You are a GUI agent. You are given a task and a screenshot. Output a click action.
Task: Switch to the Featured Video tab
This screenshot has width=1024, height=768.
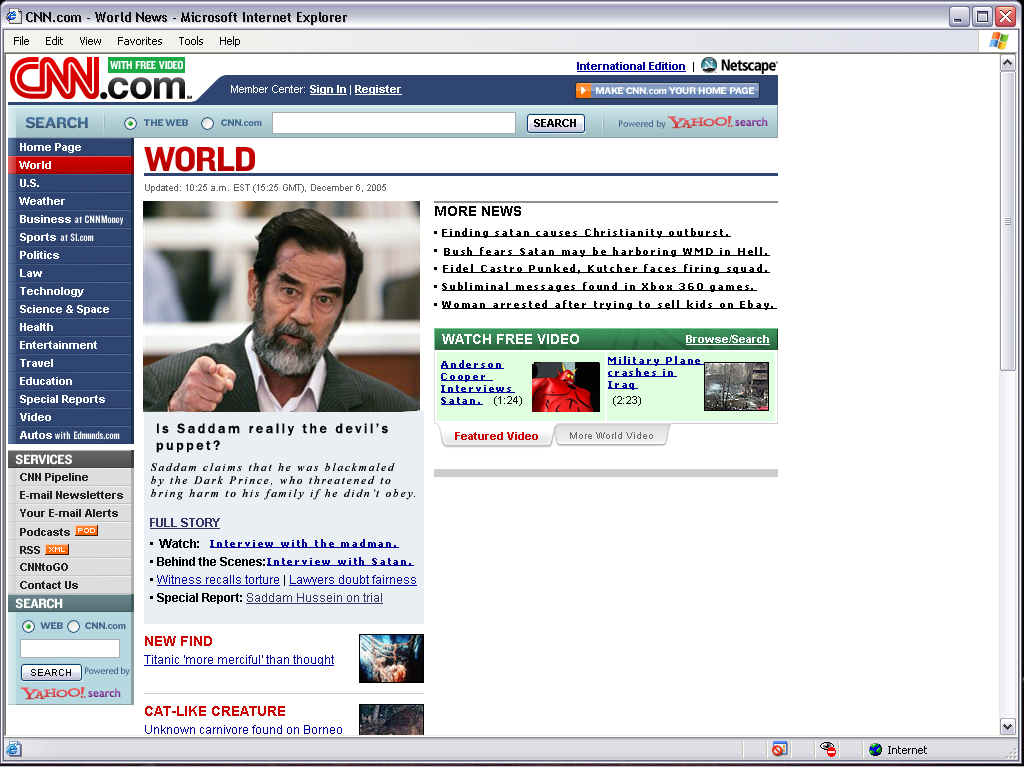tap(496, 436)
